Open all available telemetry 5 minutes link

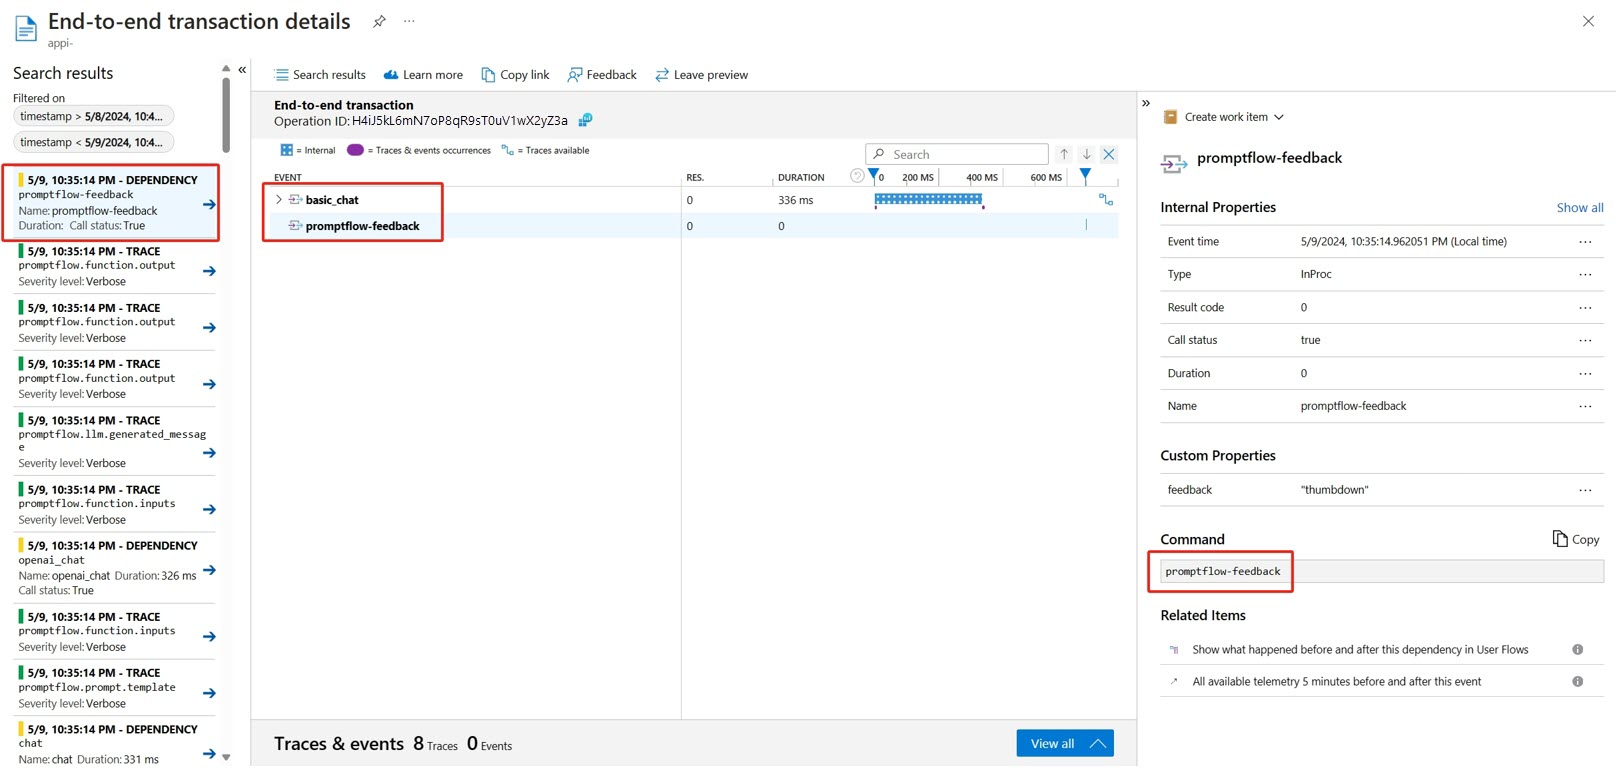click(x=1336, y=682)
